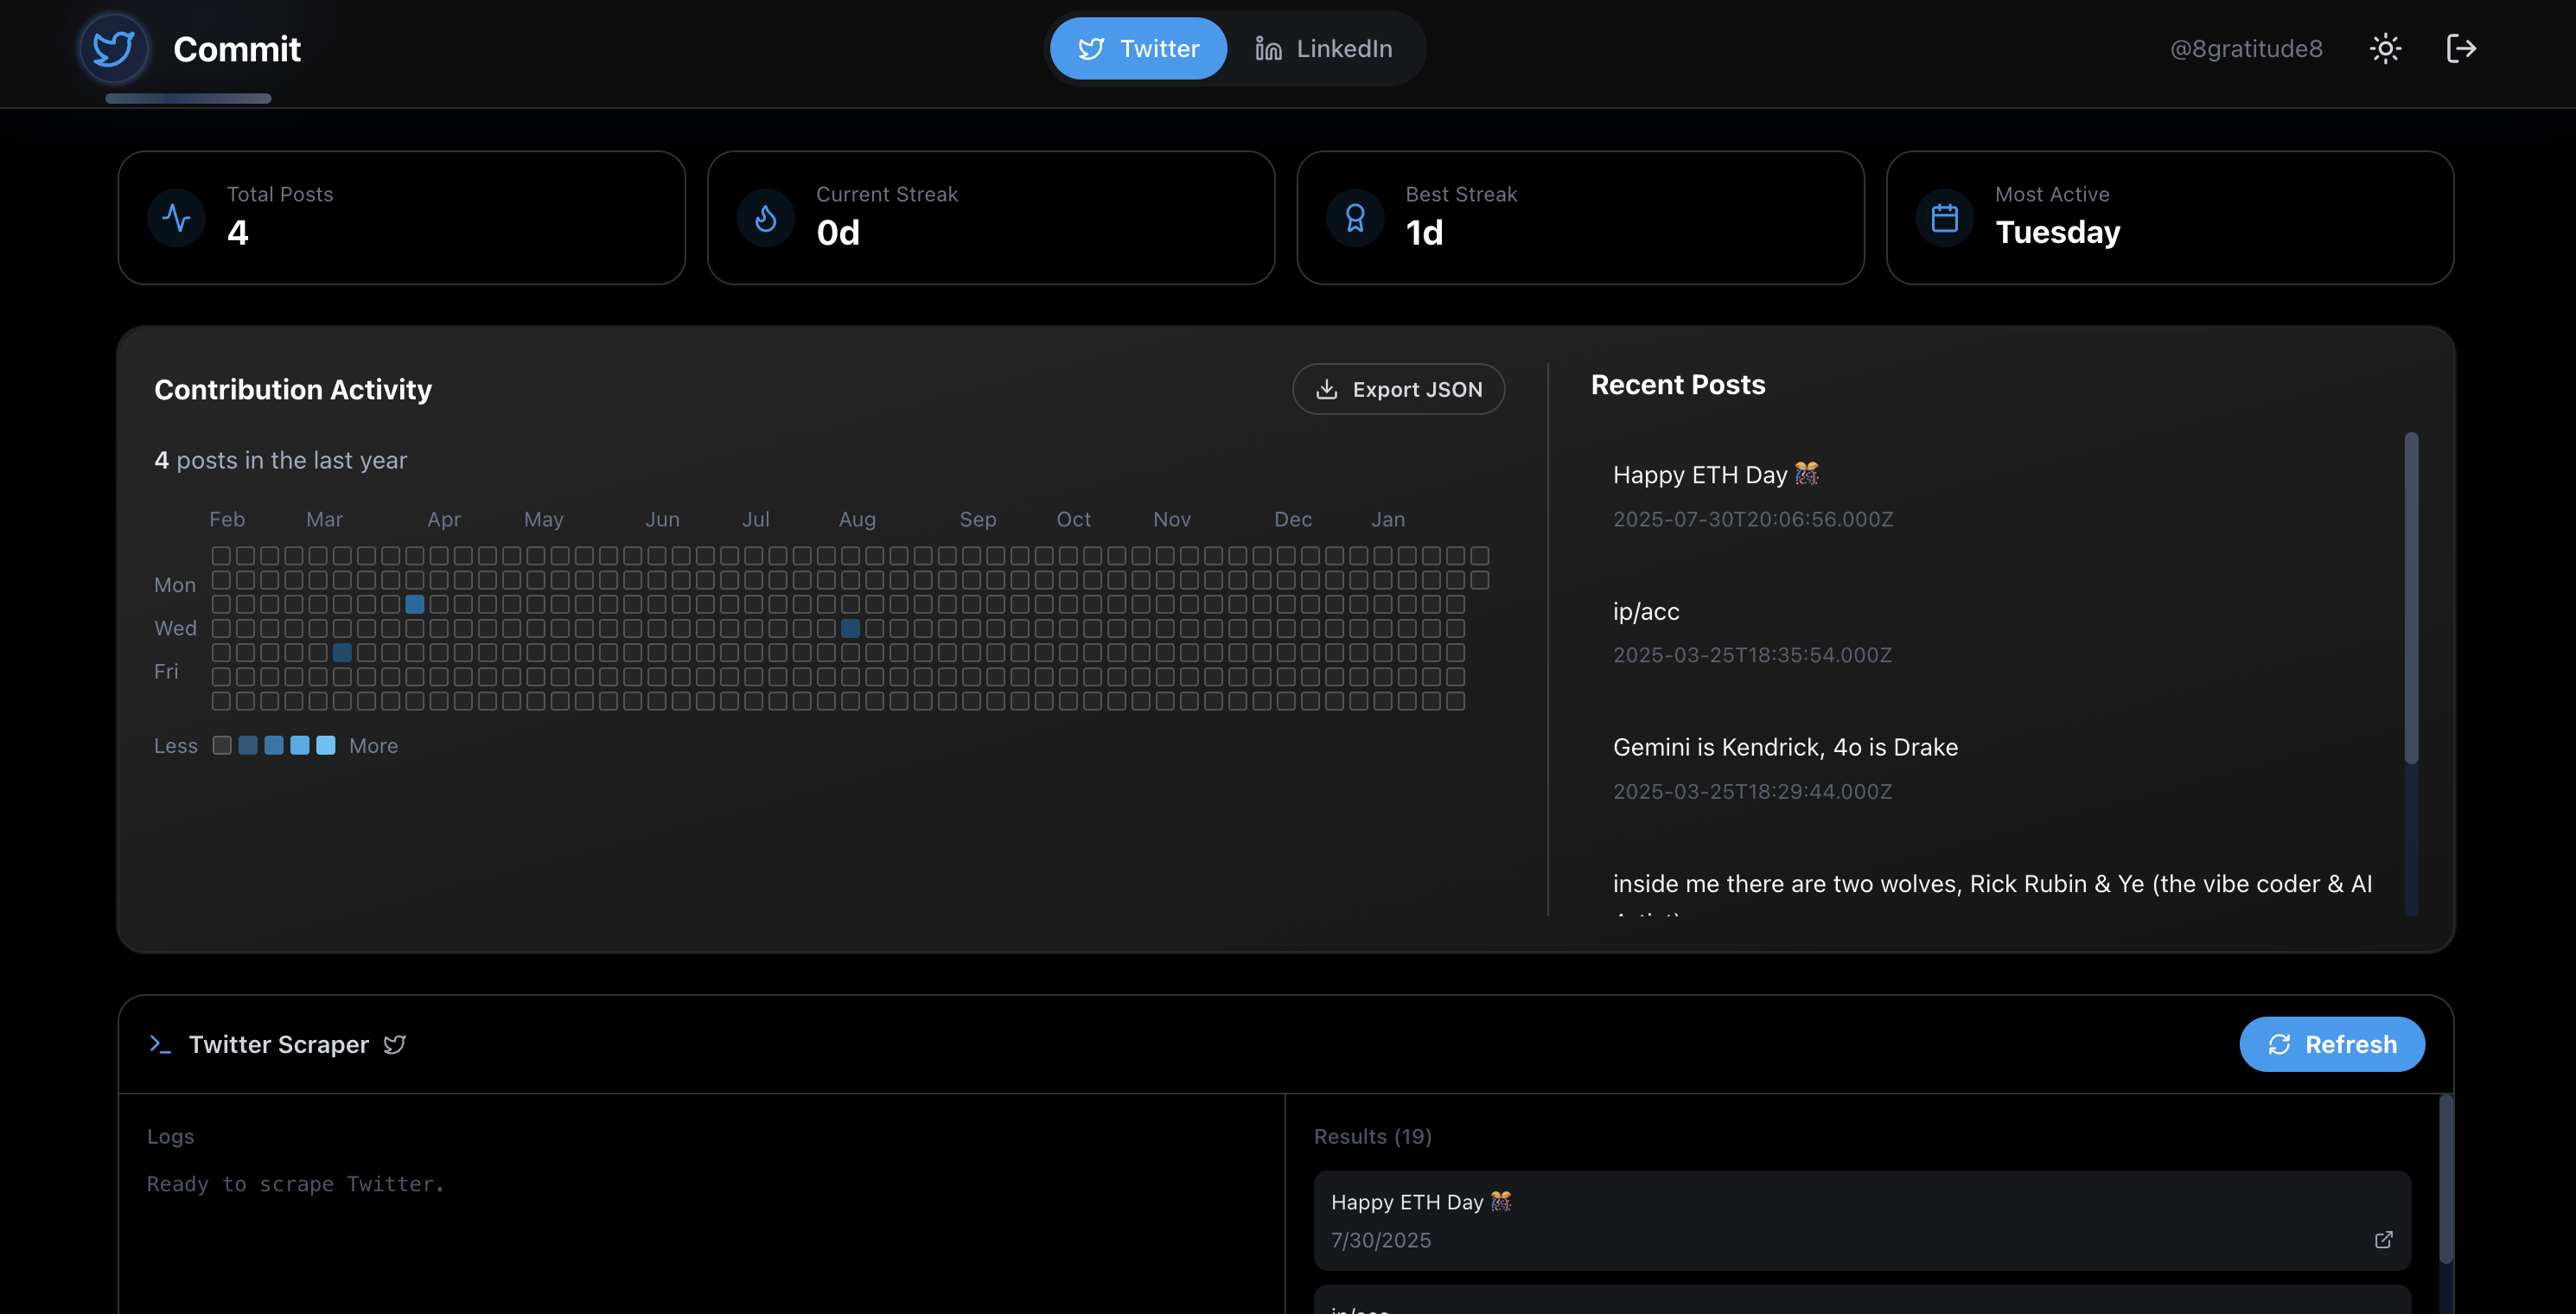Click the activity icon on Total Posts card

176,217
